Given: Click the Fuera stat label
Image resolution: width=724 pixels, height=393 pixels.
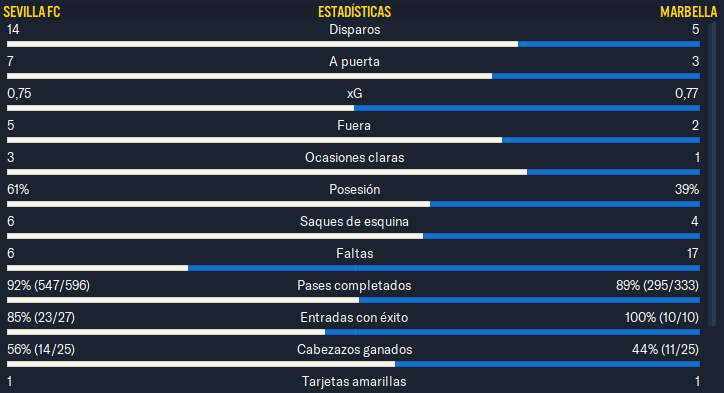Looking at the screenshot, I should 354,126.
